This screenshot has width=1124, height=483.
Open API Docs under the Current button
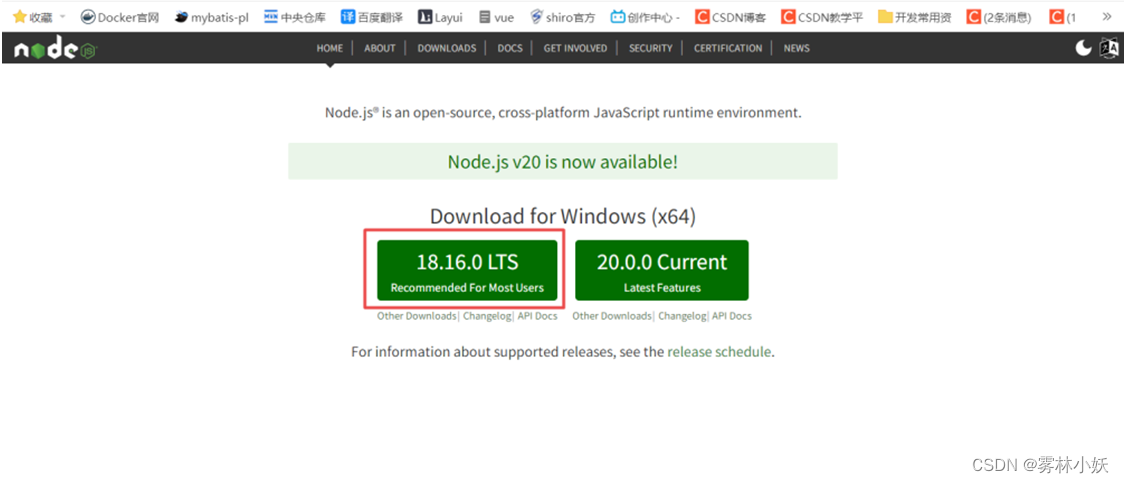click(x=732, y=316)
